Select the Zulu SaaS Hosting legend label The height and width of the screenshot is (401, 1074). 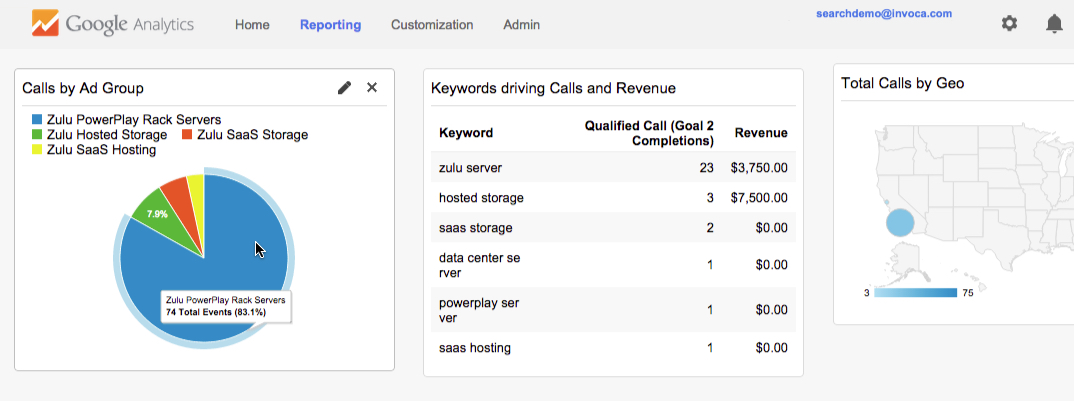point(101,149)
